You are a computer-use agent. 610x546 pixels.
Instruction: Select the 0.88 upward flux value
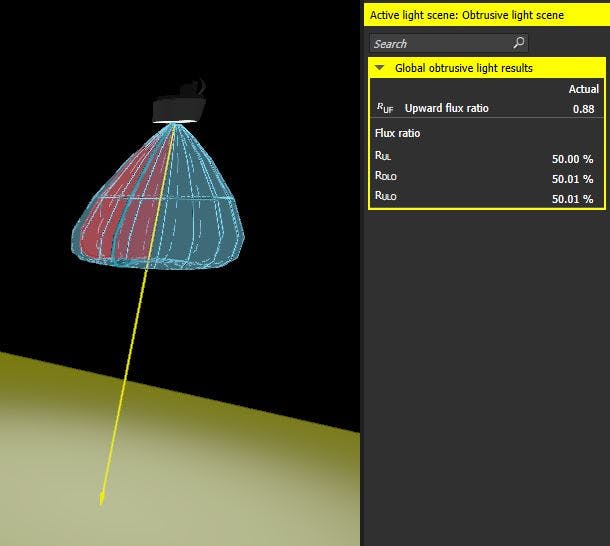coord(583,109)
